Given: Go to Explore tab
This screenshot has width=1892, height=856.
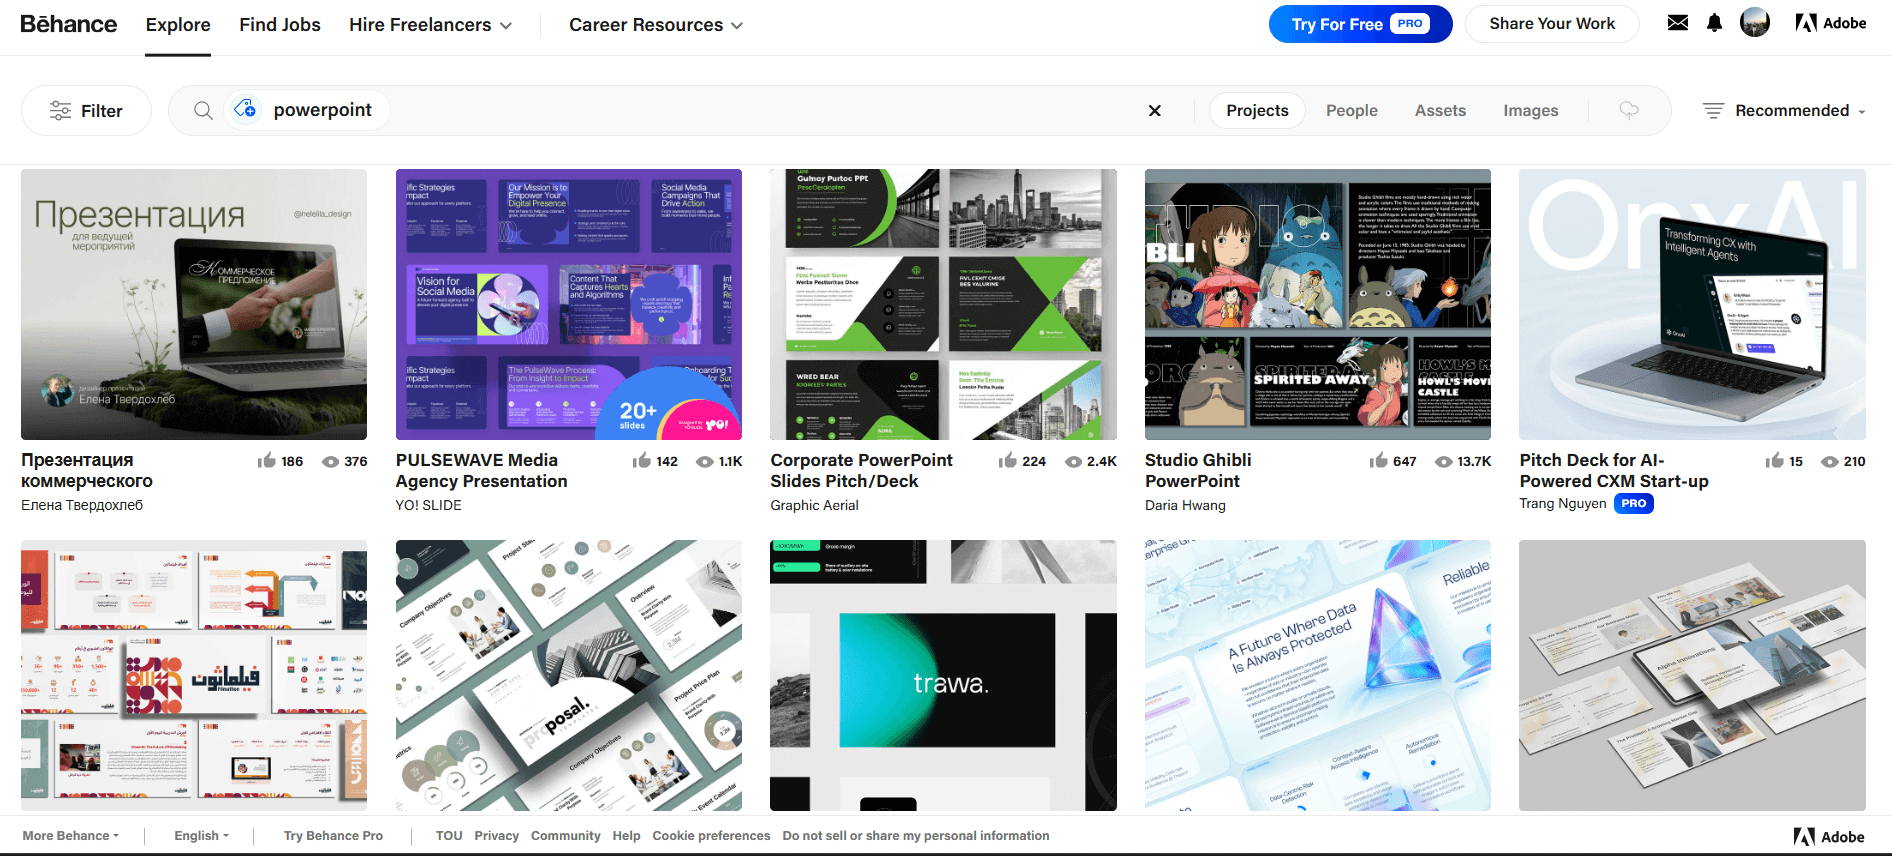Looking at the screenshot, I should click(178, 25).
